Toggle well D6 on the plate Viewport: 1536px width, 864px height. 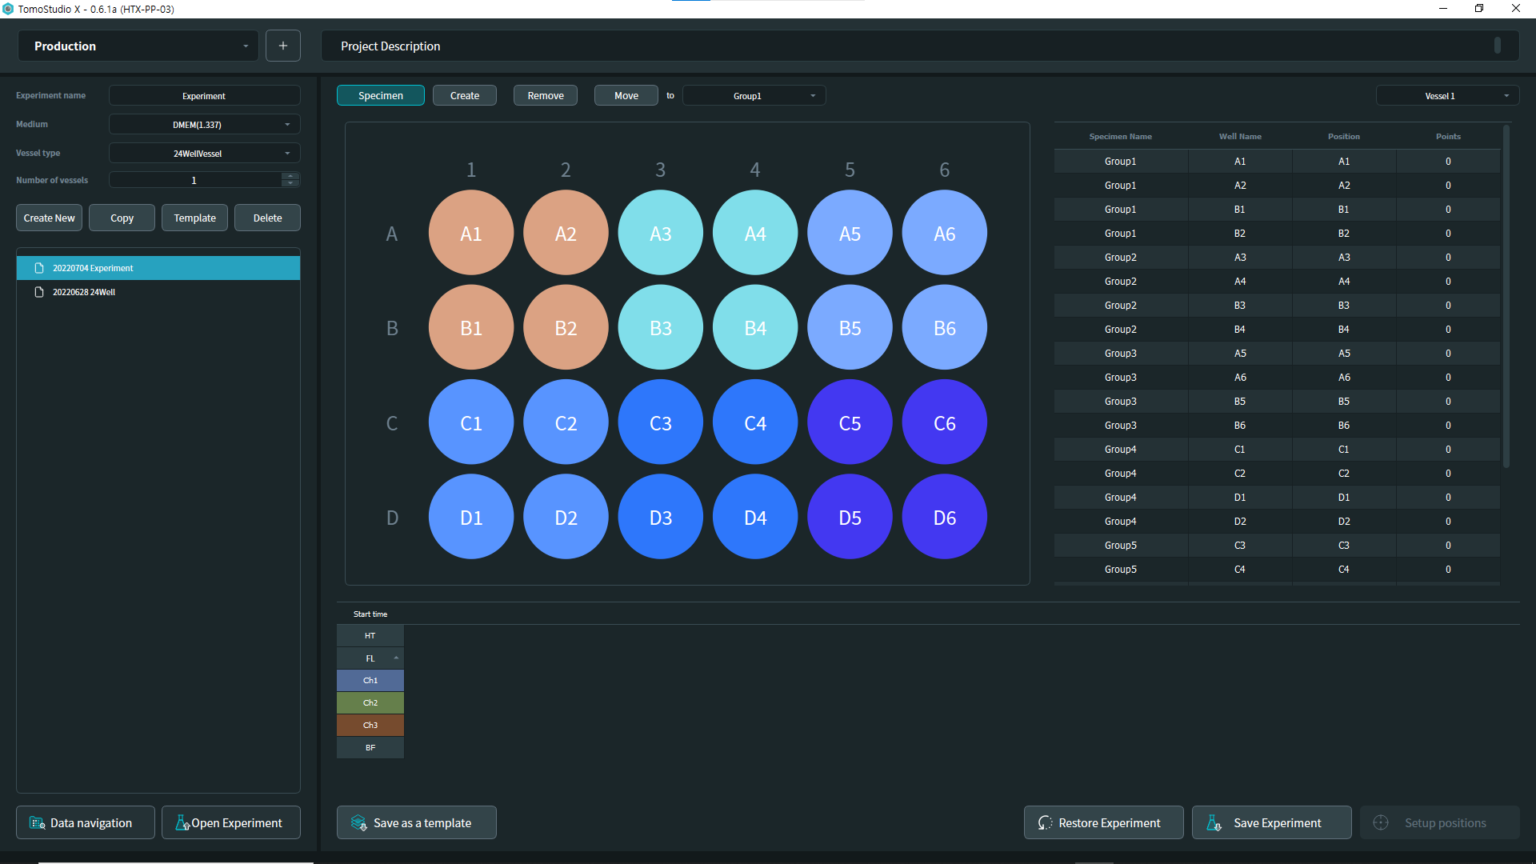tap(944, 517)
